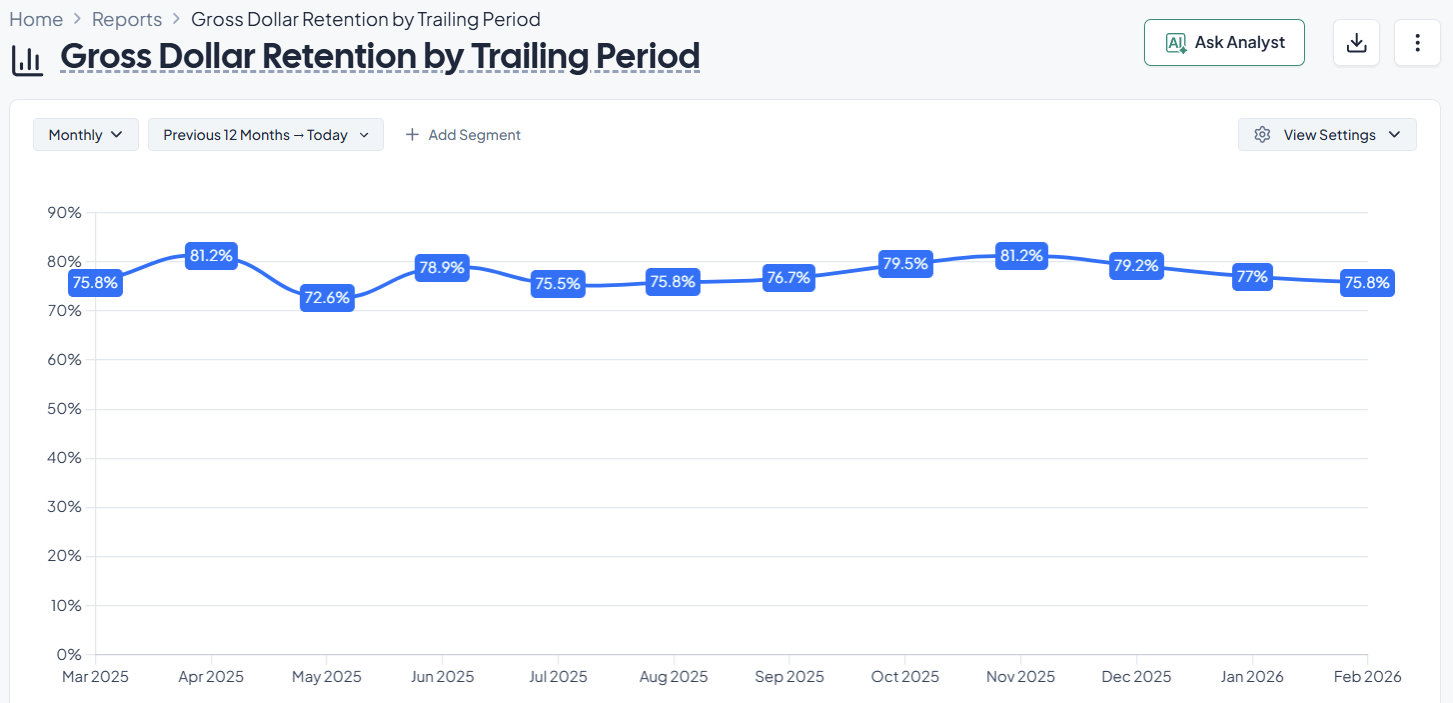1453x703 pixels.
Task: Click the chevron on View Settings
Action: click(x=1394, y=134)
